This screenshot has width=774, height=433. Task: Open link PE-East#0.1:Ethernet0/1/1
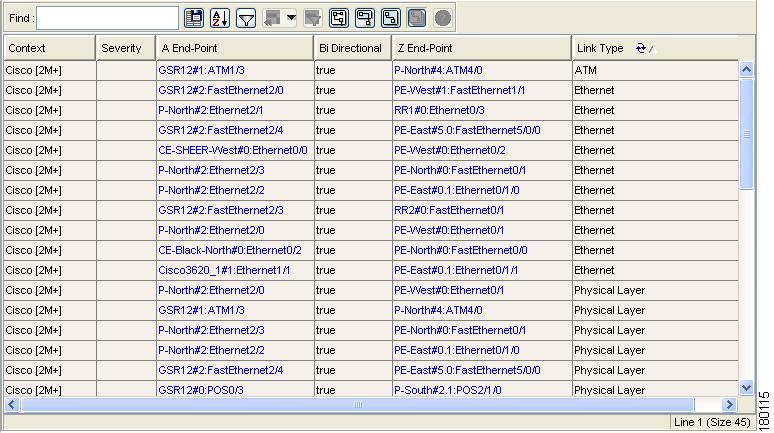point(456,270)
